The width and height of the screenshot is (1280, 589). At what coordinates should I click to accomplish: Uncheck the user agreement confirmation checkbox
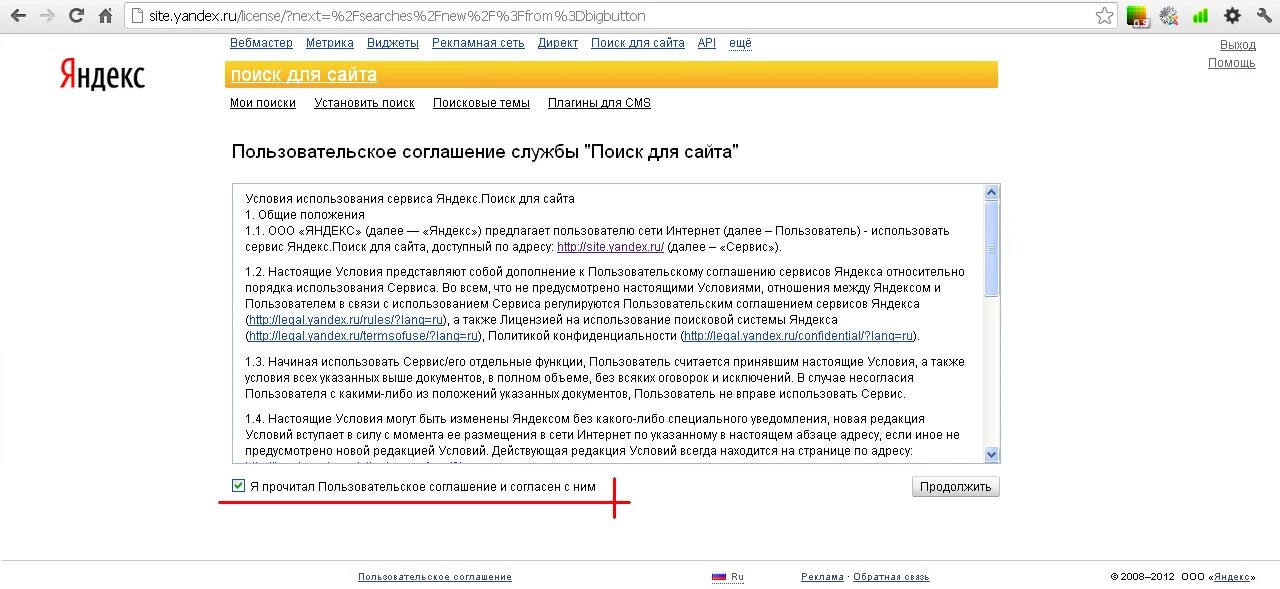tap(238, 485)
